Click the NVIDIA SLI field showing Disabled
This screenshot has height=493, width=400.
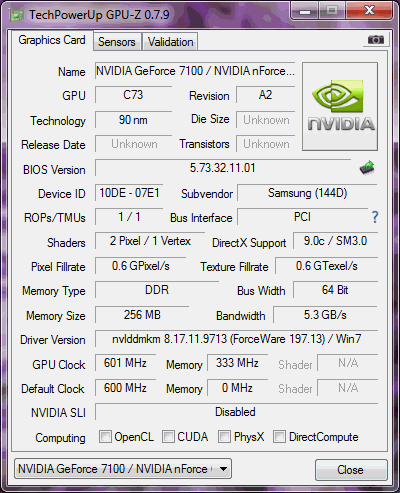coord(236,412)
